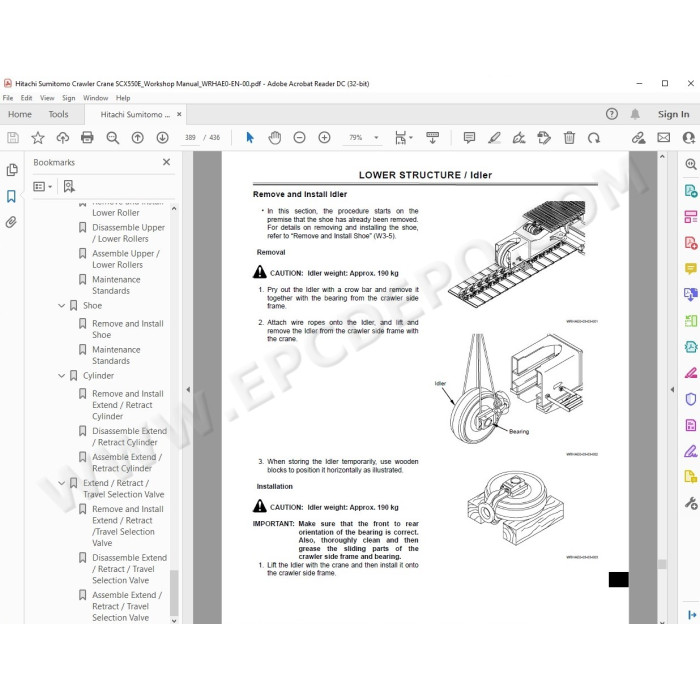Open the Comment tool in right pane
Viewport: 700px width, 700px height.
(691, 268)
